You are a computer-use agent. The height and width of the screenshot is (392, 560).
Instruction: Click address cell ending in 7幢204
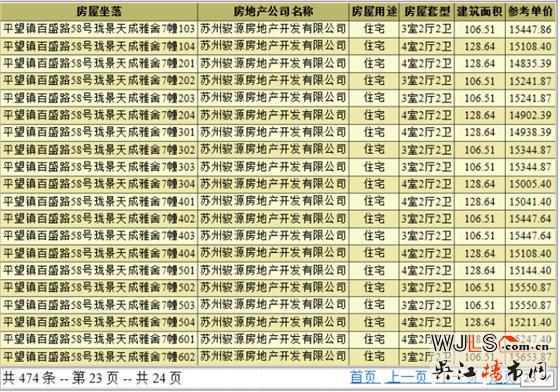[99, 115]
